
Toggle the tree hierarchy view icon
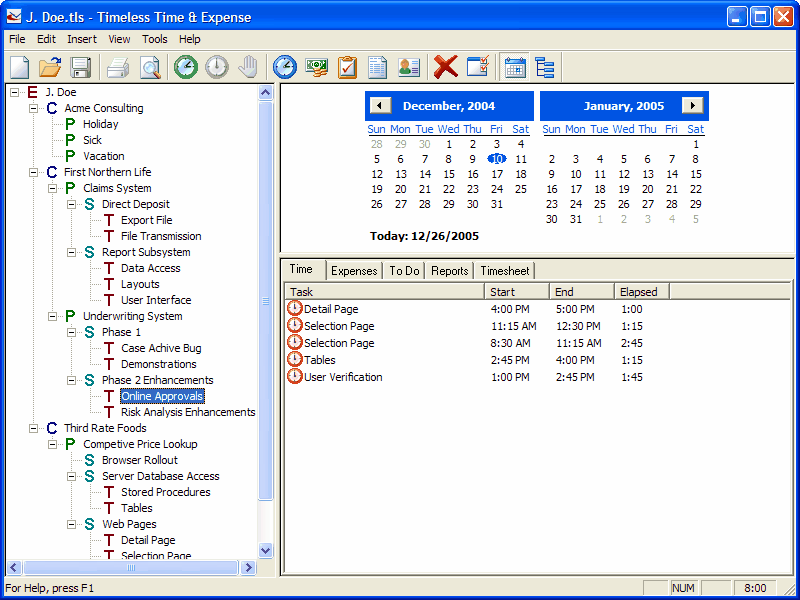[x=545, y=67]
